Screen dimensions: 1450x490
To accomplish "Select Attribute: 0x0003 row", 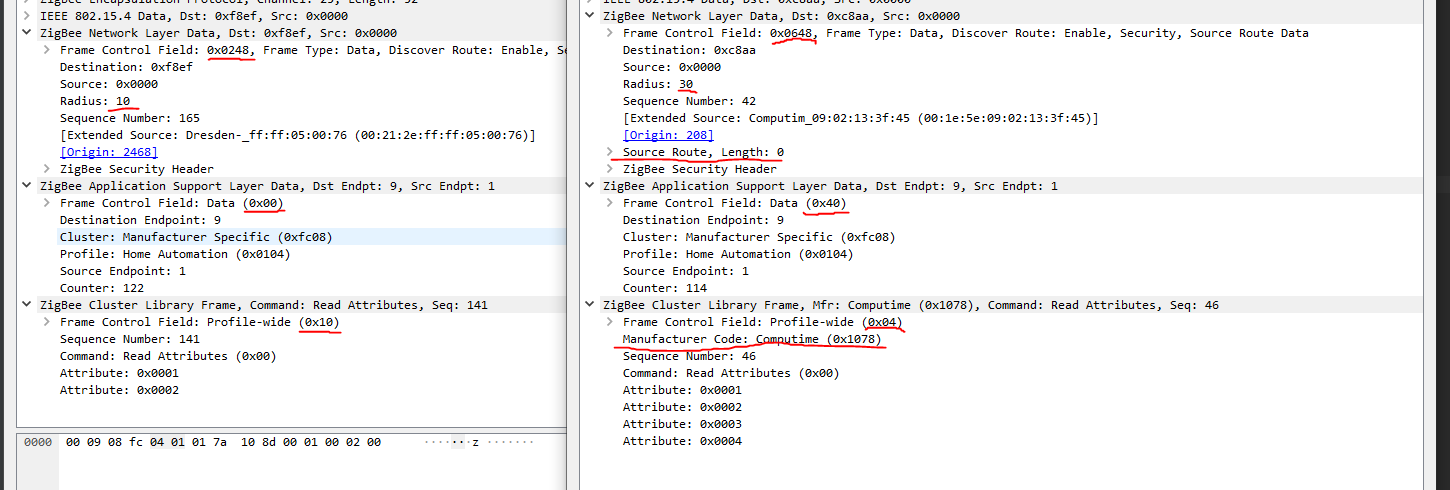I will coord(682,424).
